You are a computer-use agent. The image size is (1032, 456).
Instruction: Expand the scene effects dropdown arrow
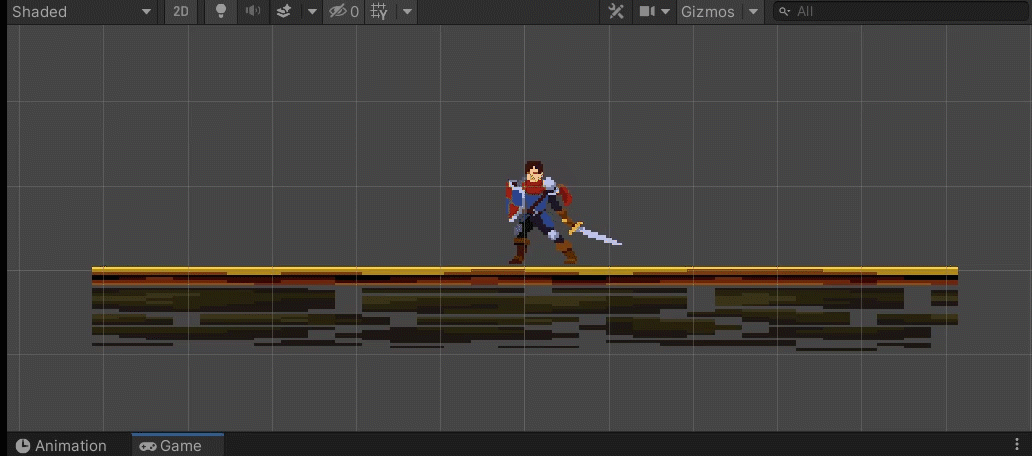pyautogui.click(x=312, y=12)
